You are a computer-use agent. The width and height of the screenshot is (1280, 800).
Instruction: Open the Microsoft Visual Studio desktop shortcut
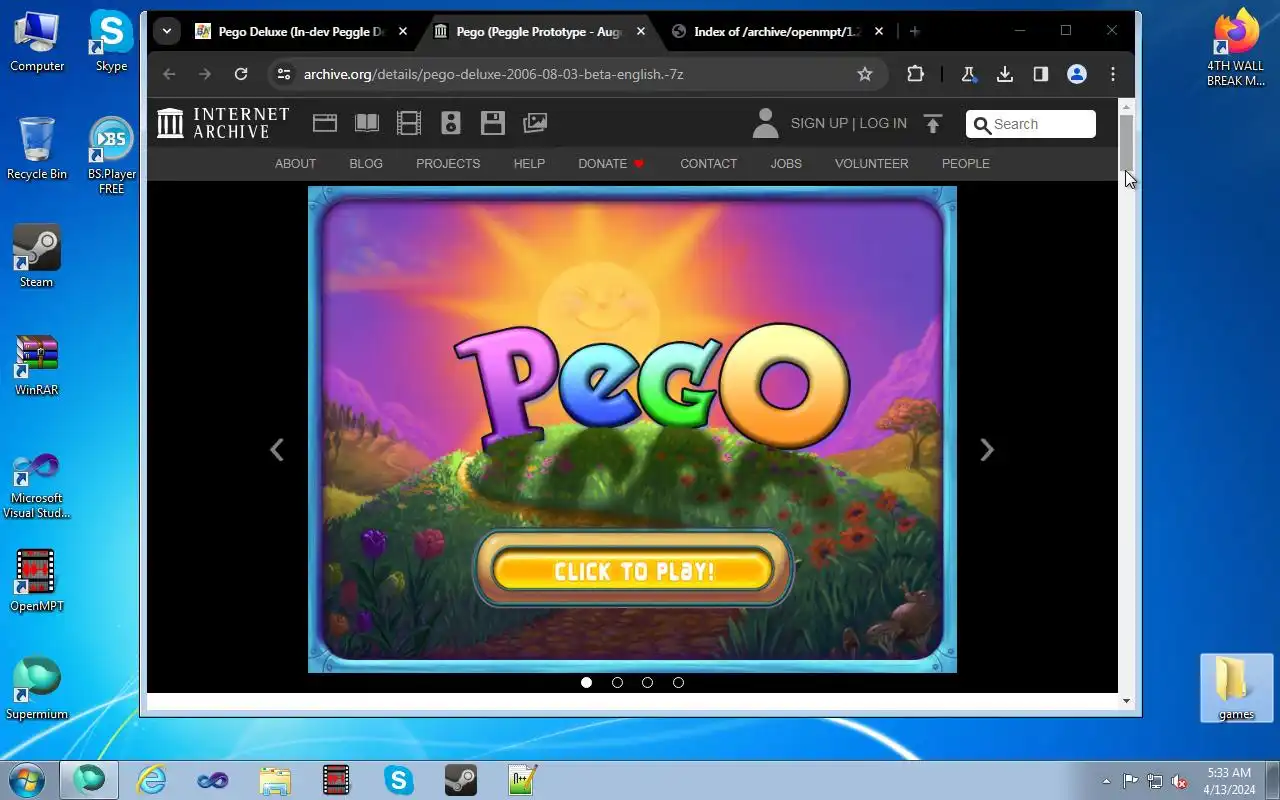[36, 484]
